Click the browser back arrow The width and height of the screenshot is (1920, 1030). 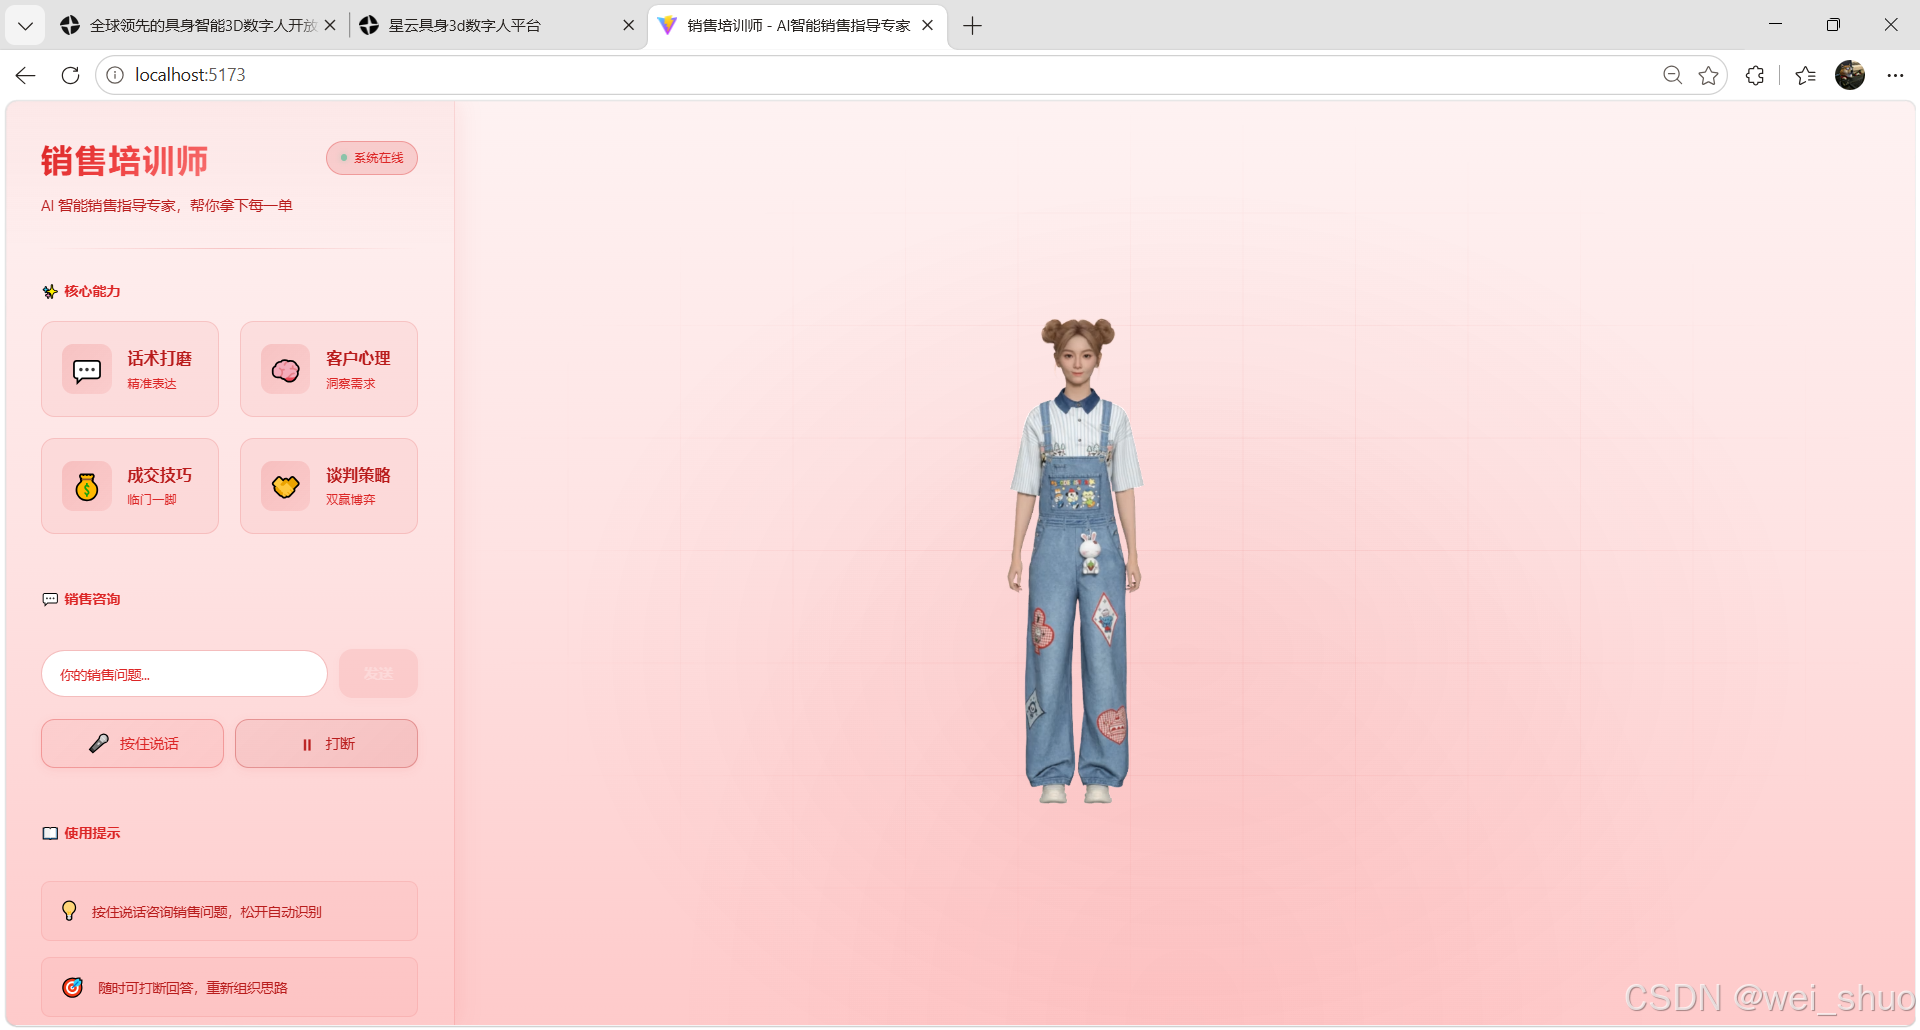26,75
